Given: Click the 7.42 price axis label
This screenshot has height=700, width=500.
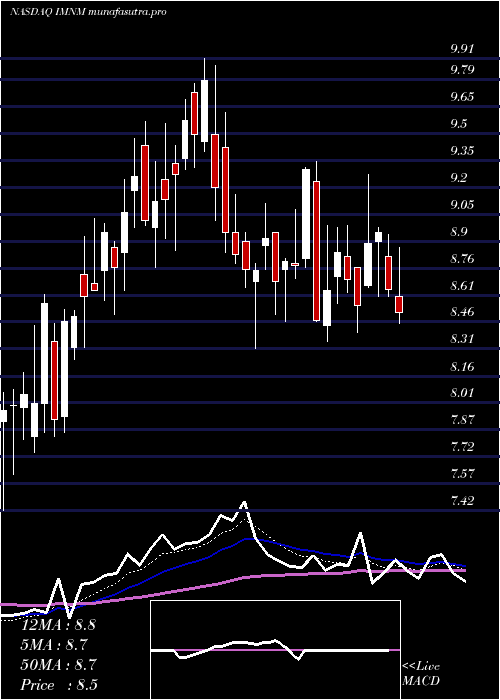Looking at the screenshot, I should 462,501.
